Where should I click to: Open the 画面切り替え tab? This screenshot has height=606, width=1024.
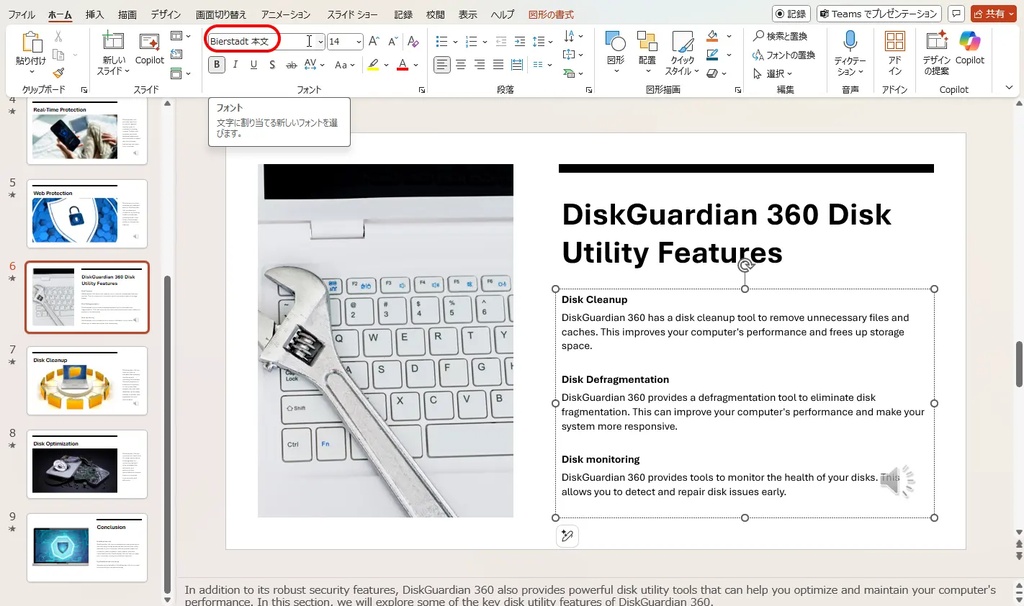pos(221,14)
